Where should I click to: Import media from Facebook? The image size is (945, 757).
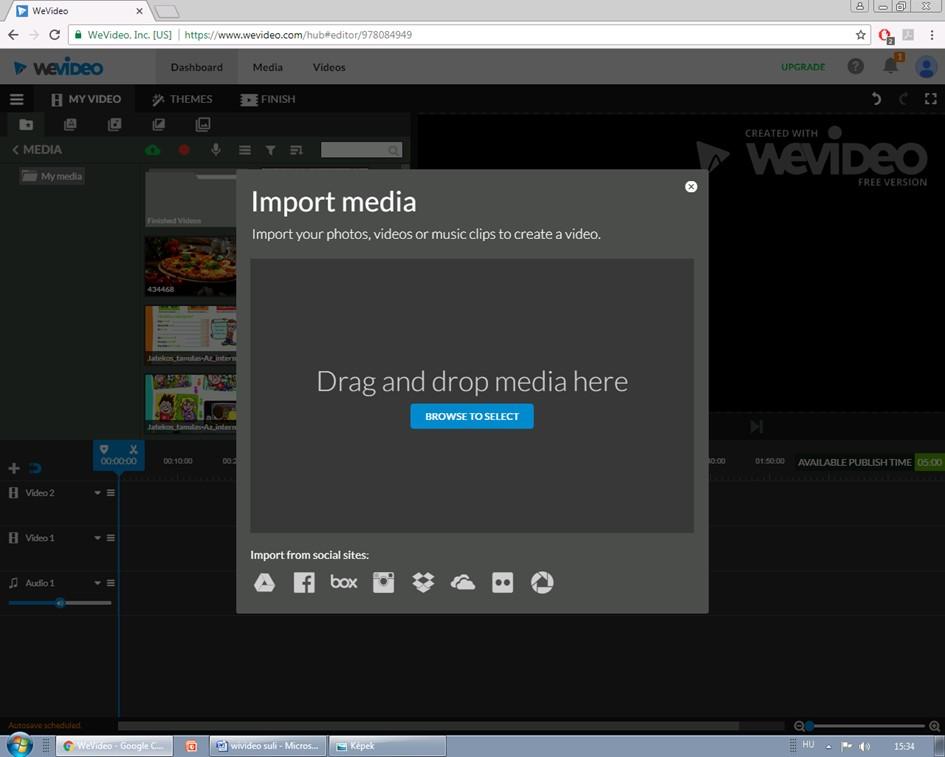(304, 582)
